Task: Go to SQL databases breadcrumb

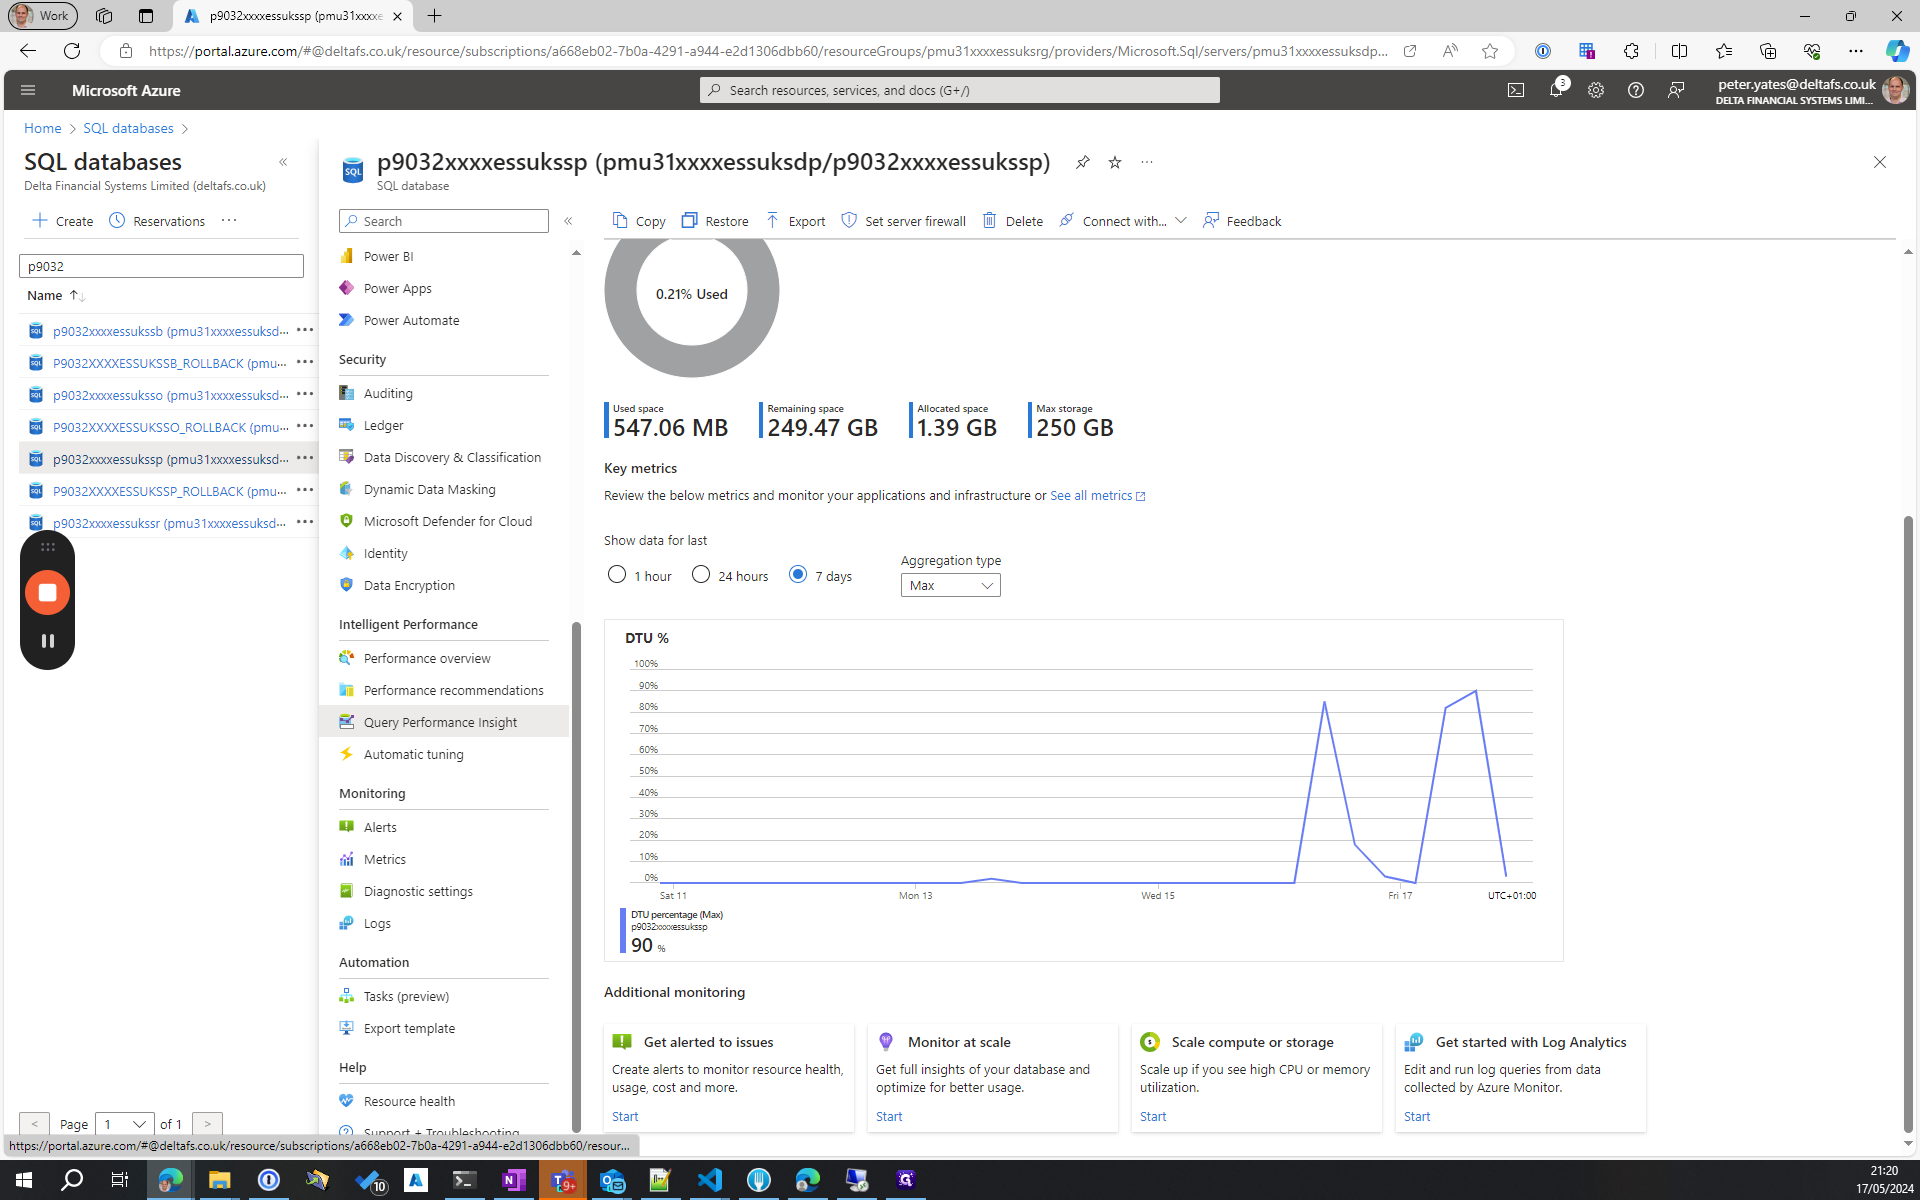Action: [x=128, y=128]
